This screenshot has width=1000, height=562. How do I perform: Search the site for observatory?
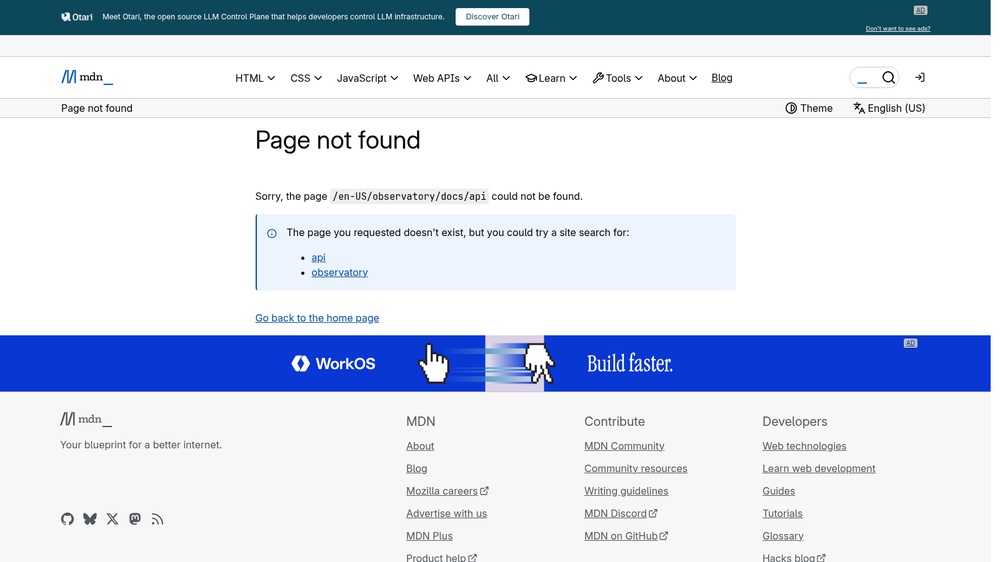click(x=339, y=272)
